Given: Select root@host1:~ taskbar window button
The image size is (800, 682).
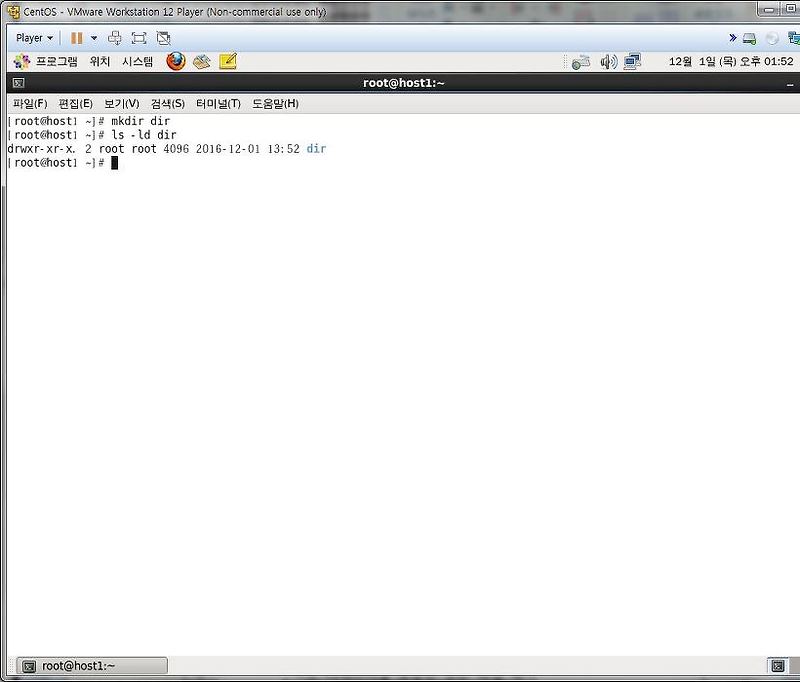Looking at the screenshot, I should (x=92, y=666).
